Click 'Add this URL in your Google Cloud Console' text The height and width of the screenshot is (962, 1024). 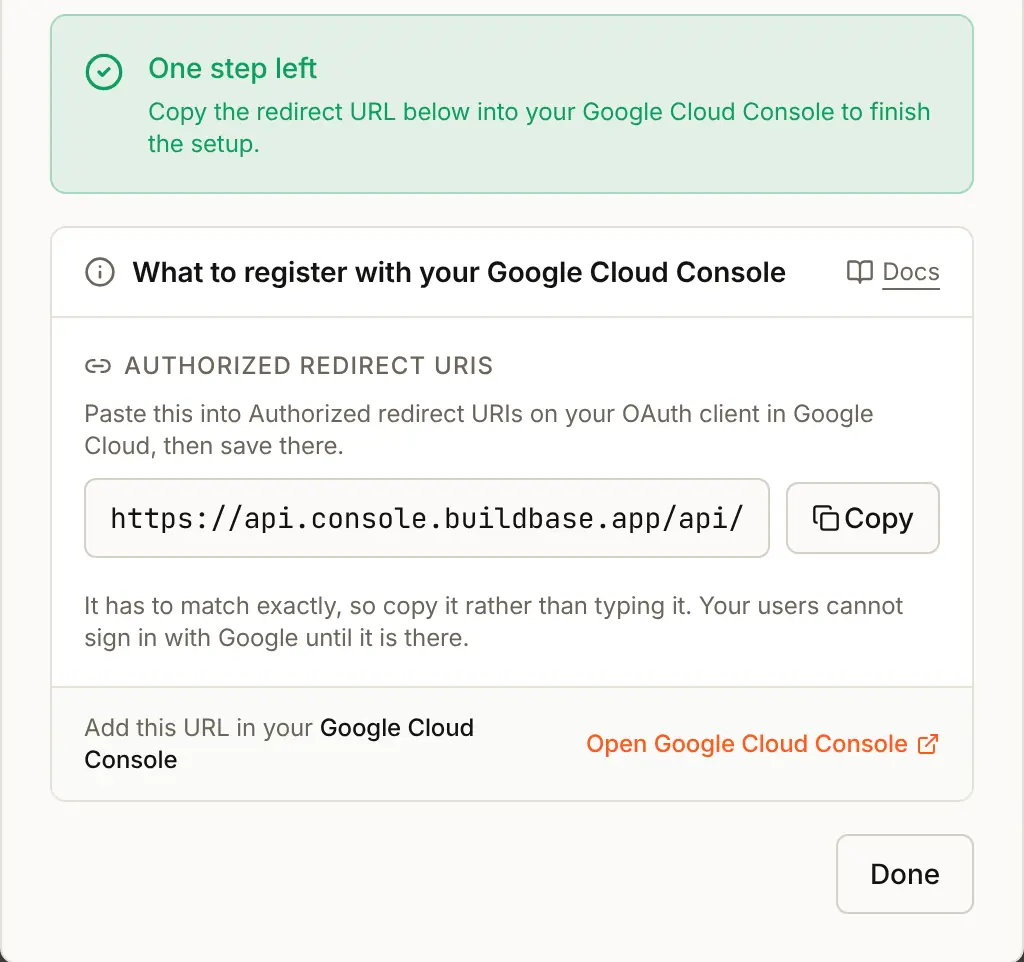pos(279,744)
